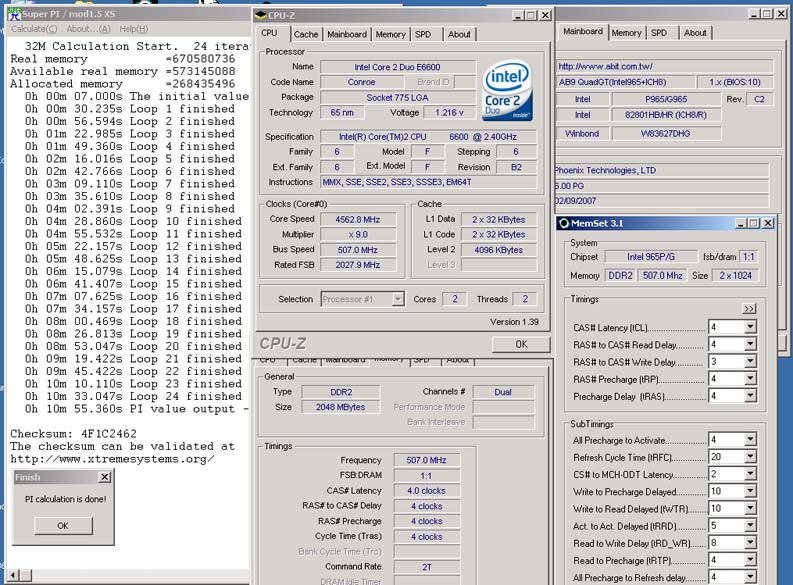Open the CS# to MCH-ODT Latency dropdown
The width and height of the screenshot is (793, 585).
750,474
